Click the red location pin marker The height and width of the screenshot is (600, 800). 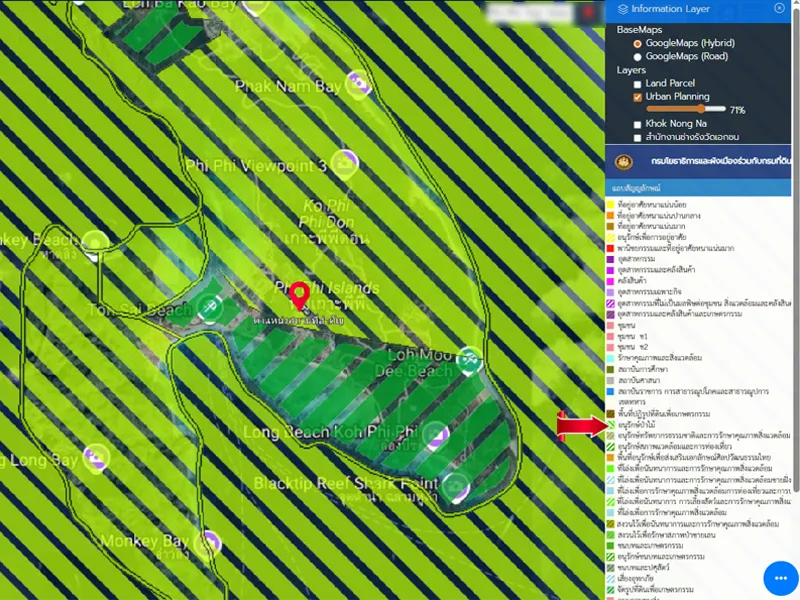(x=299, y=296)
